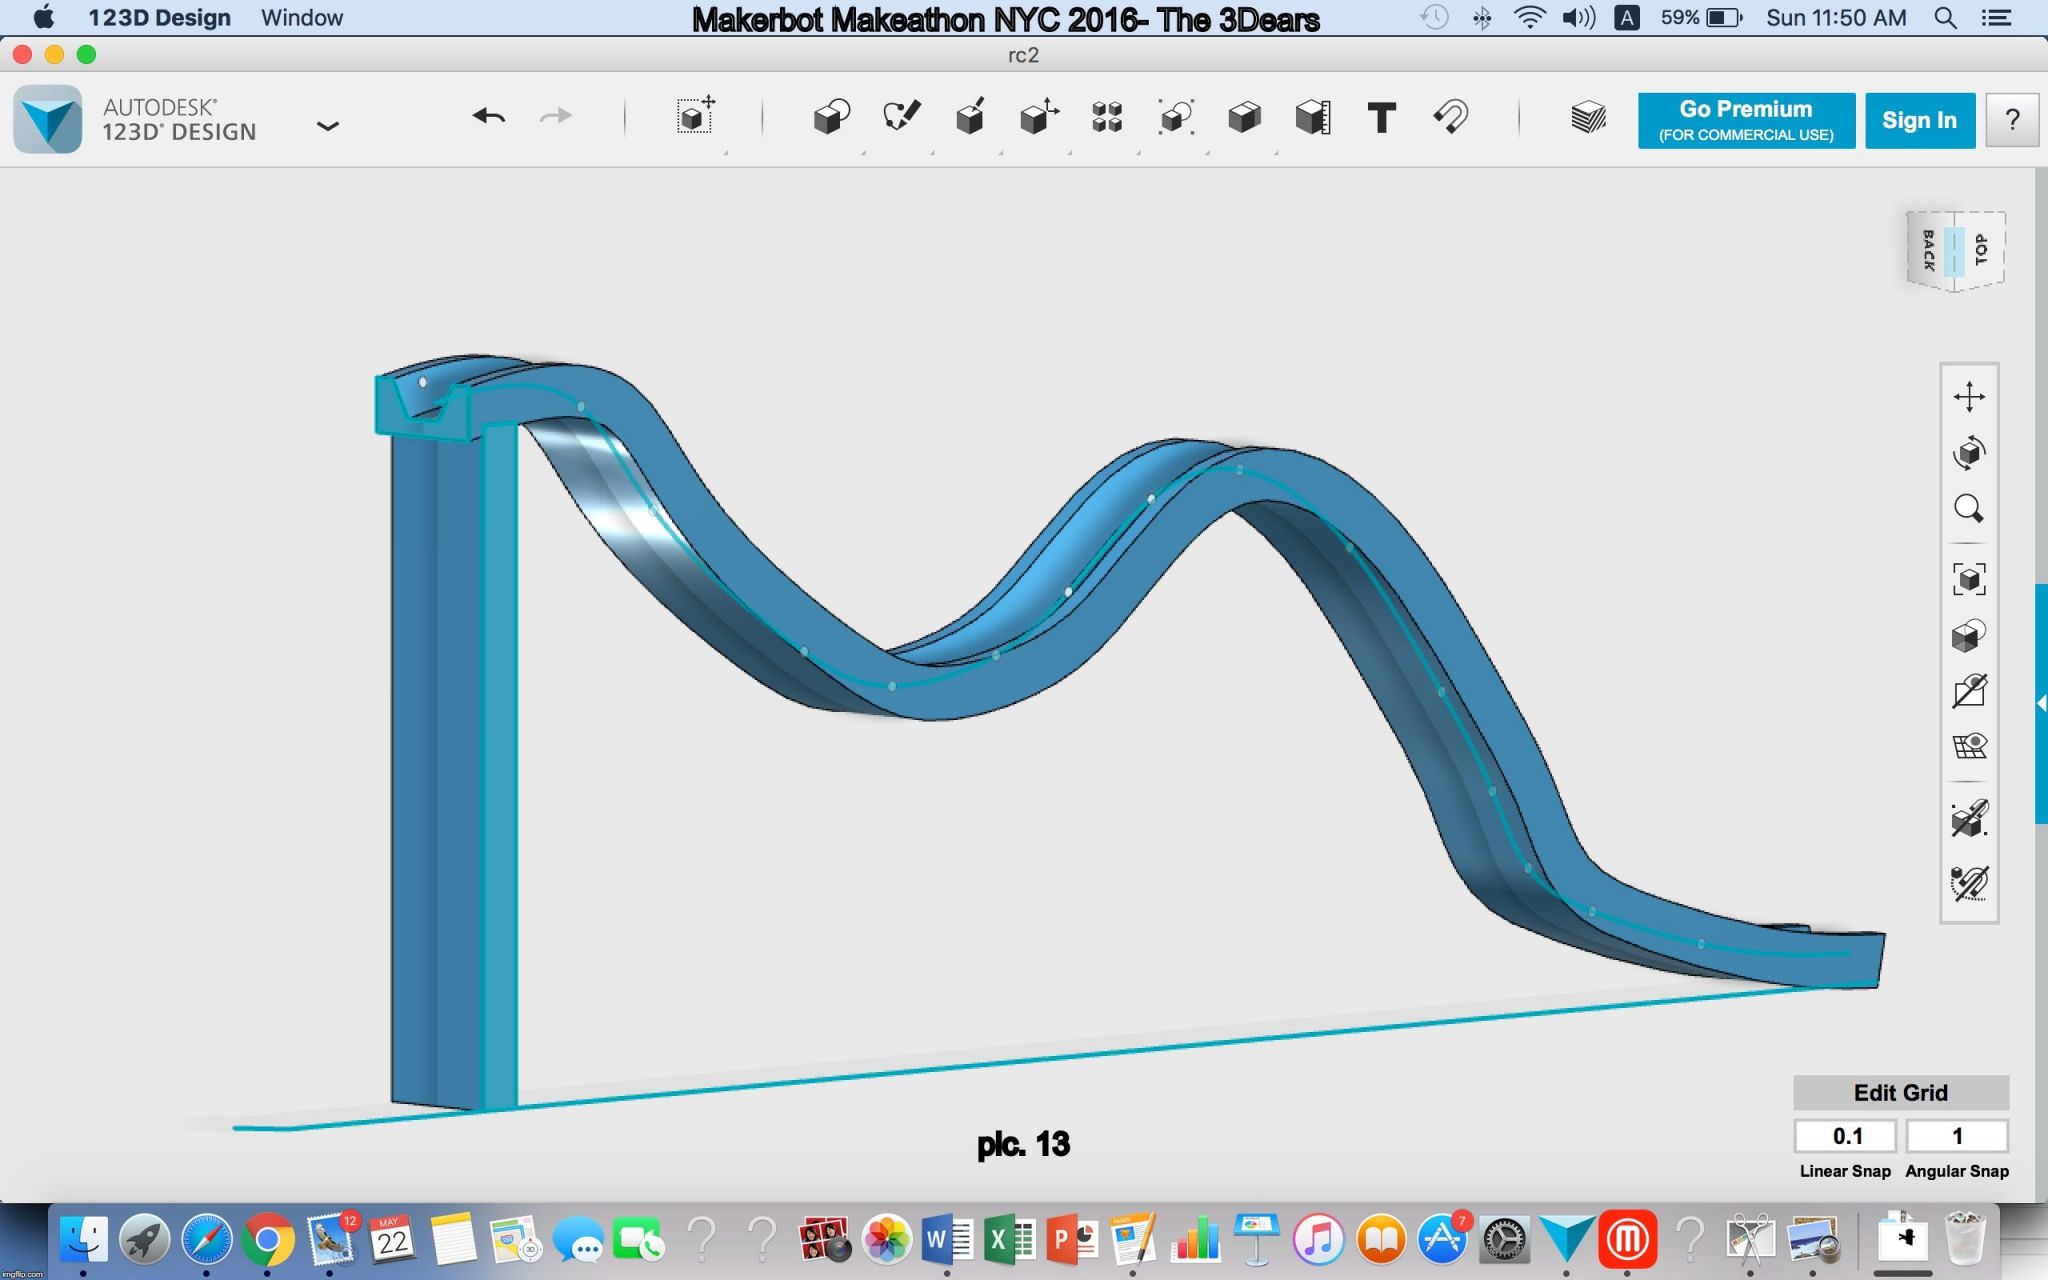
Task: Click the Angular Snap value field
Action: point(1957,1136)
